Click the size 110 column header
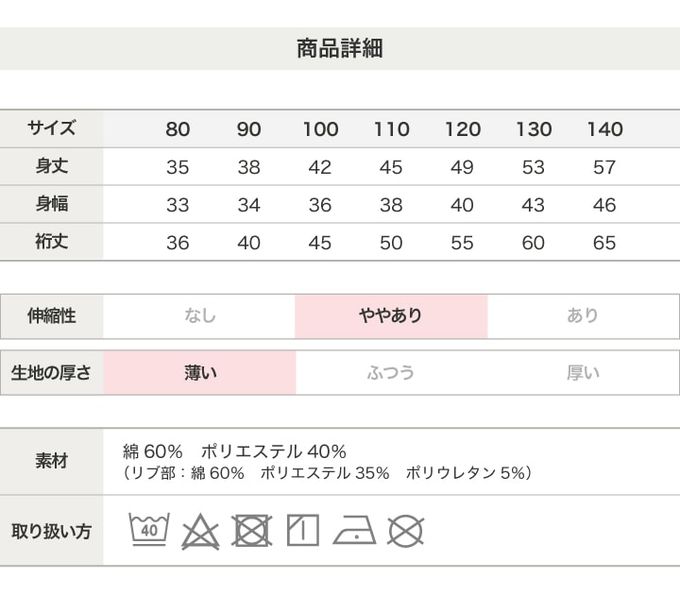The height and width of the screenshot is (595, 680). tap(391, 129)
